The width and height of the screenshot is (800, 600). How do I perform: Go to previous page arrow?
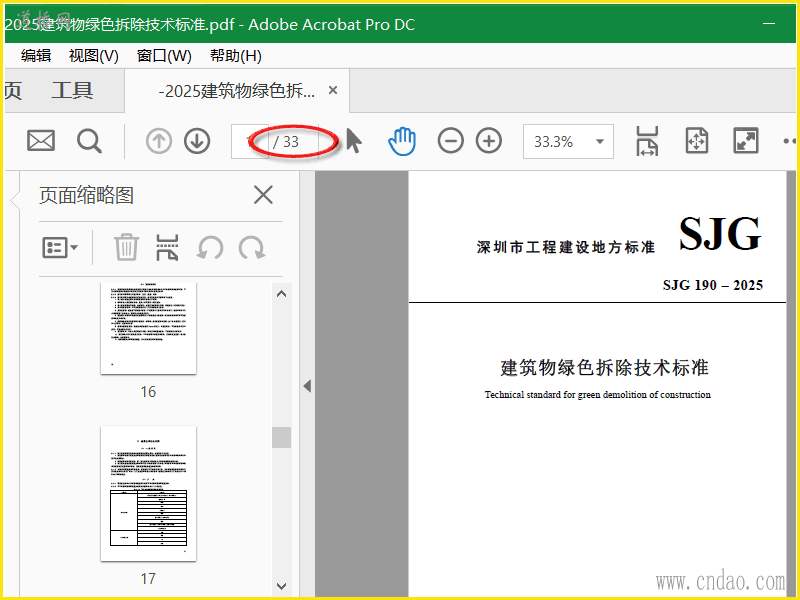pyautogui.click(x=159, y=141)
